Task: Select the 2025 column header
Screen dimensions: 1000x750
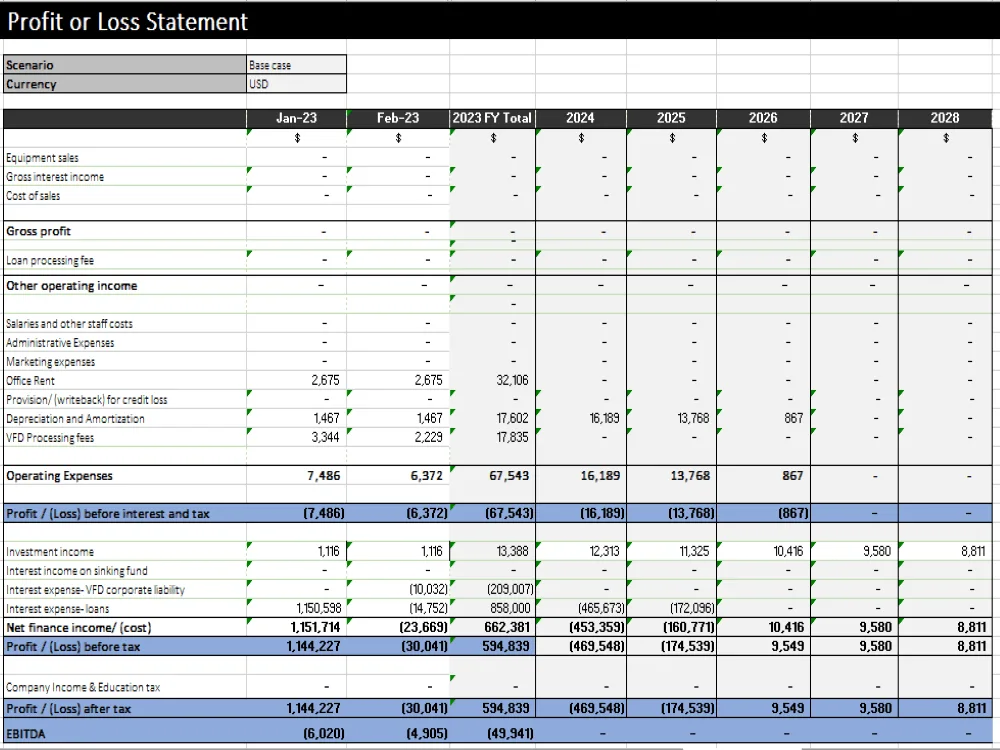Action: point(671,118)
